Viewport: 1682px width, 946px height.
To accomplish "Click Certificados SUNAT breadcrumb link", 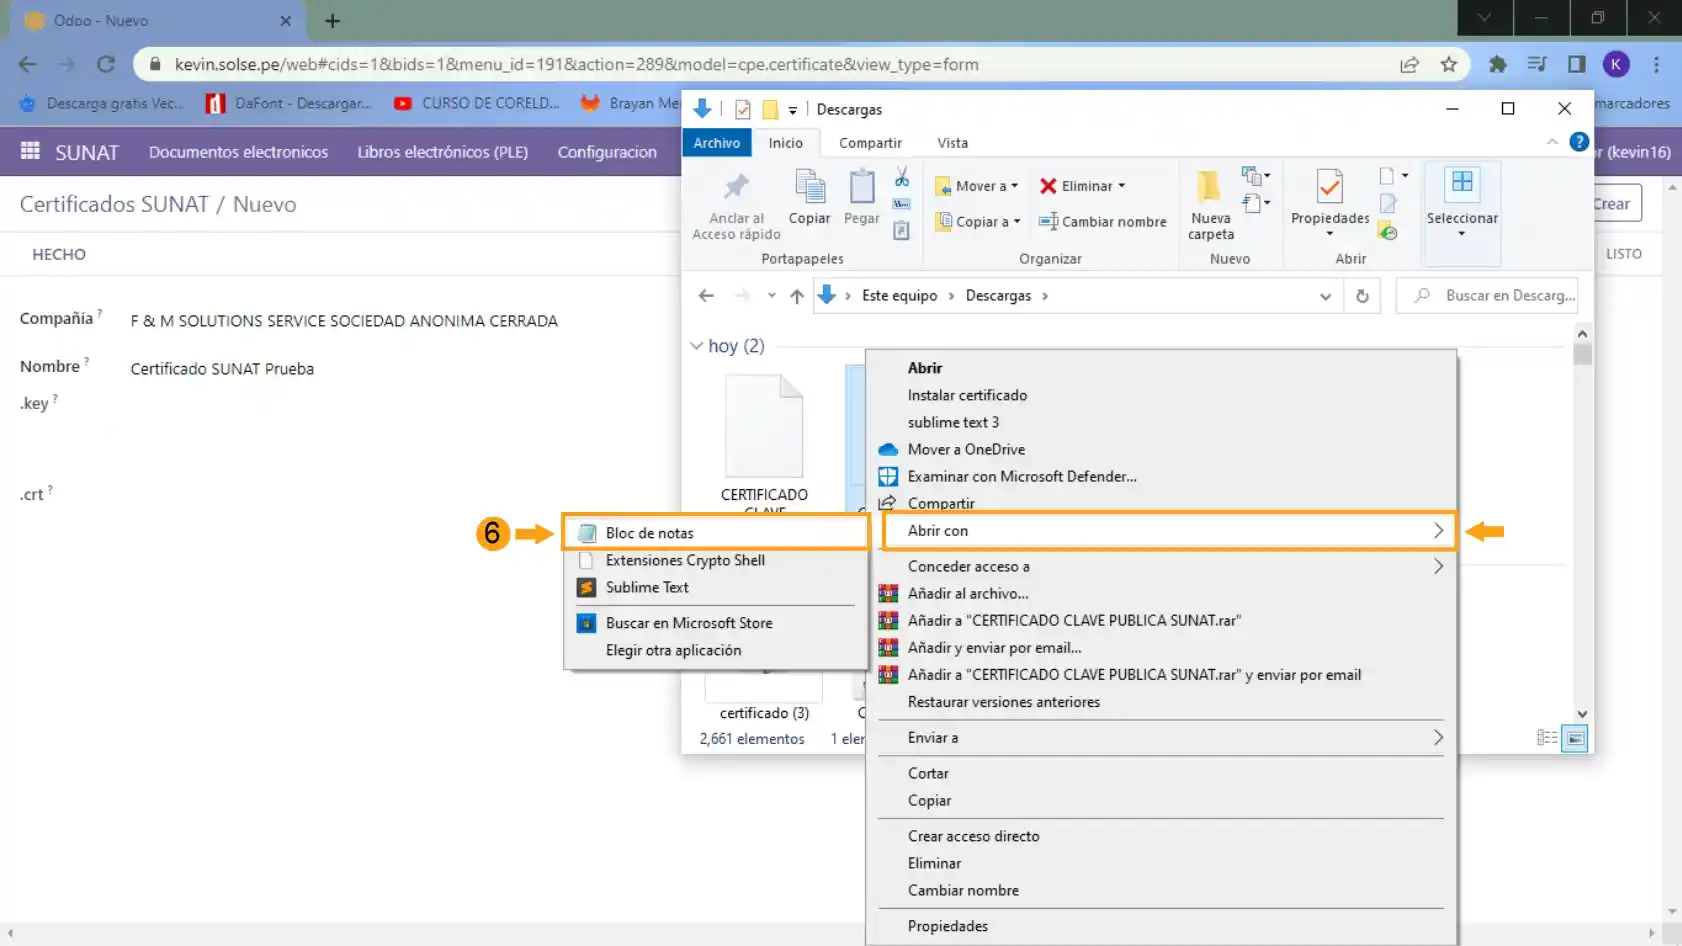I will 114,204.
